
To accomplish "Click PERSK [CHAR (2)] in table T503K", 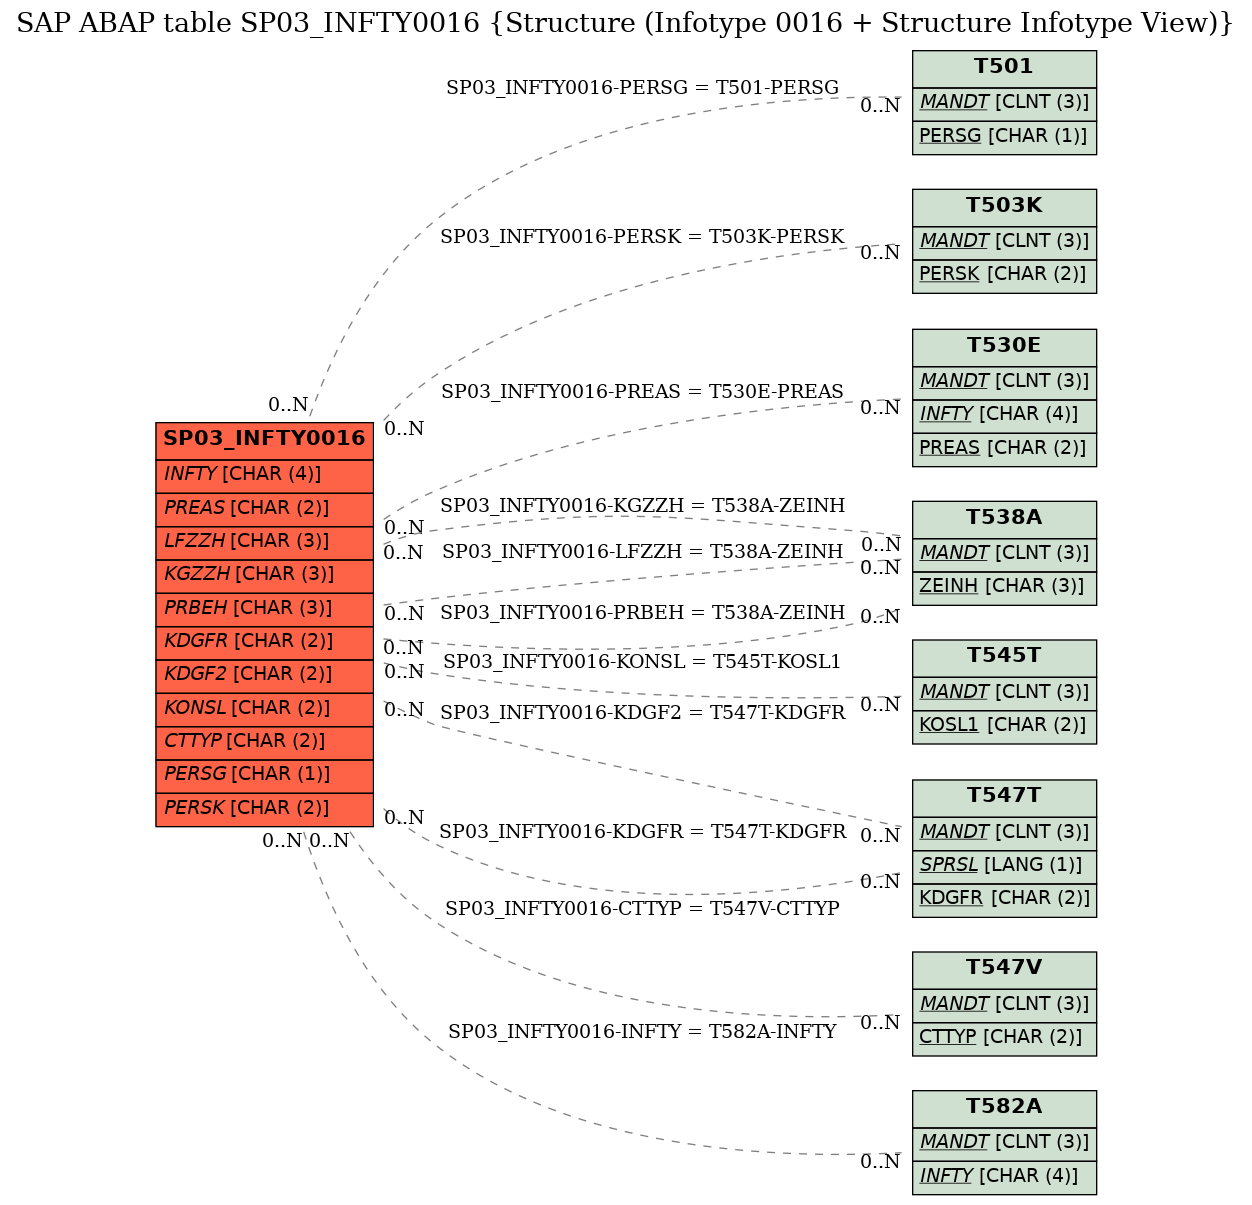I will click(1004, 276).
